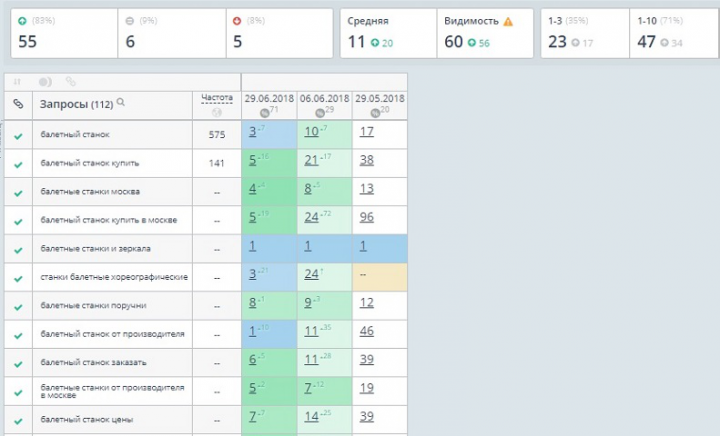Image resolution: width=720 pixels, height=436 pixels.
Task: Click the green up-arrow icon above 55
Action: 22,21
